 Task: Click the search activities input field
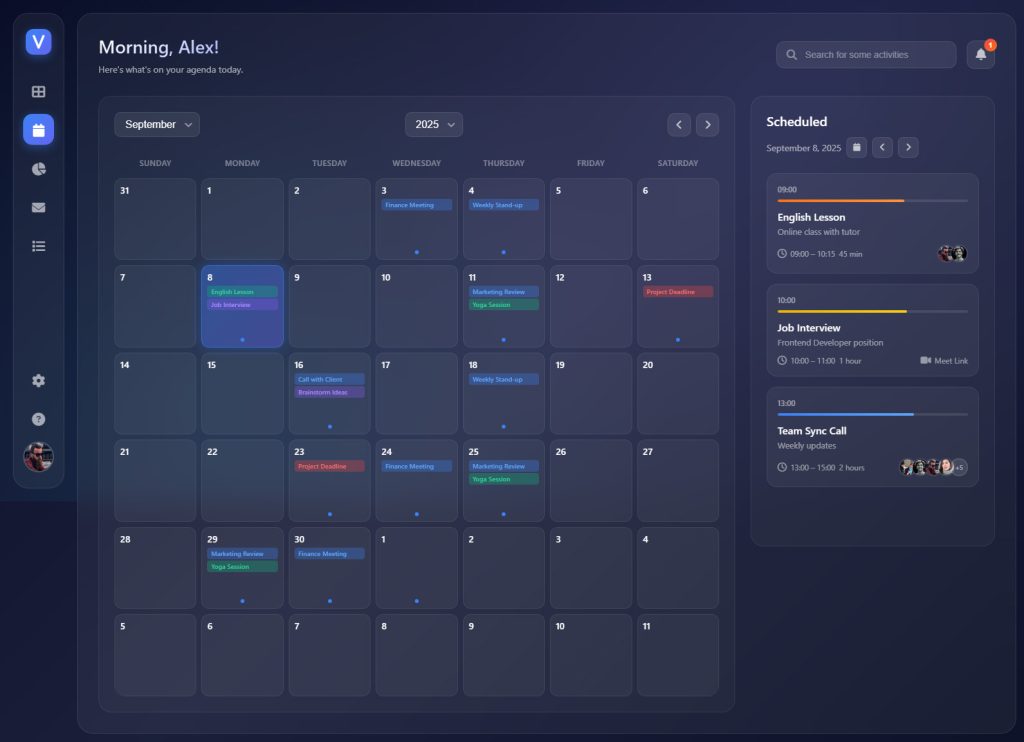(x=866, y=55)
